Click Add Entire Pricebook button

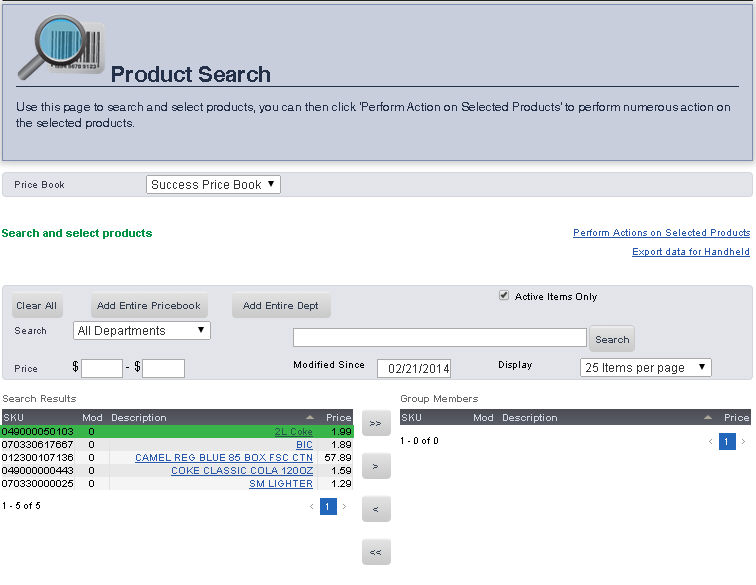[x=149, y=306]
